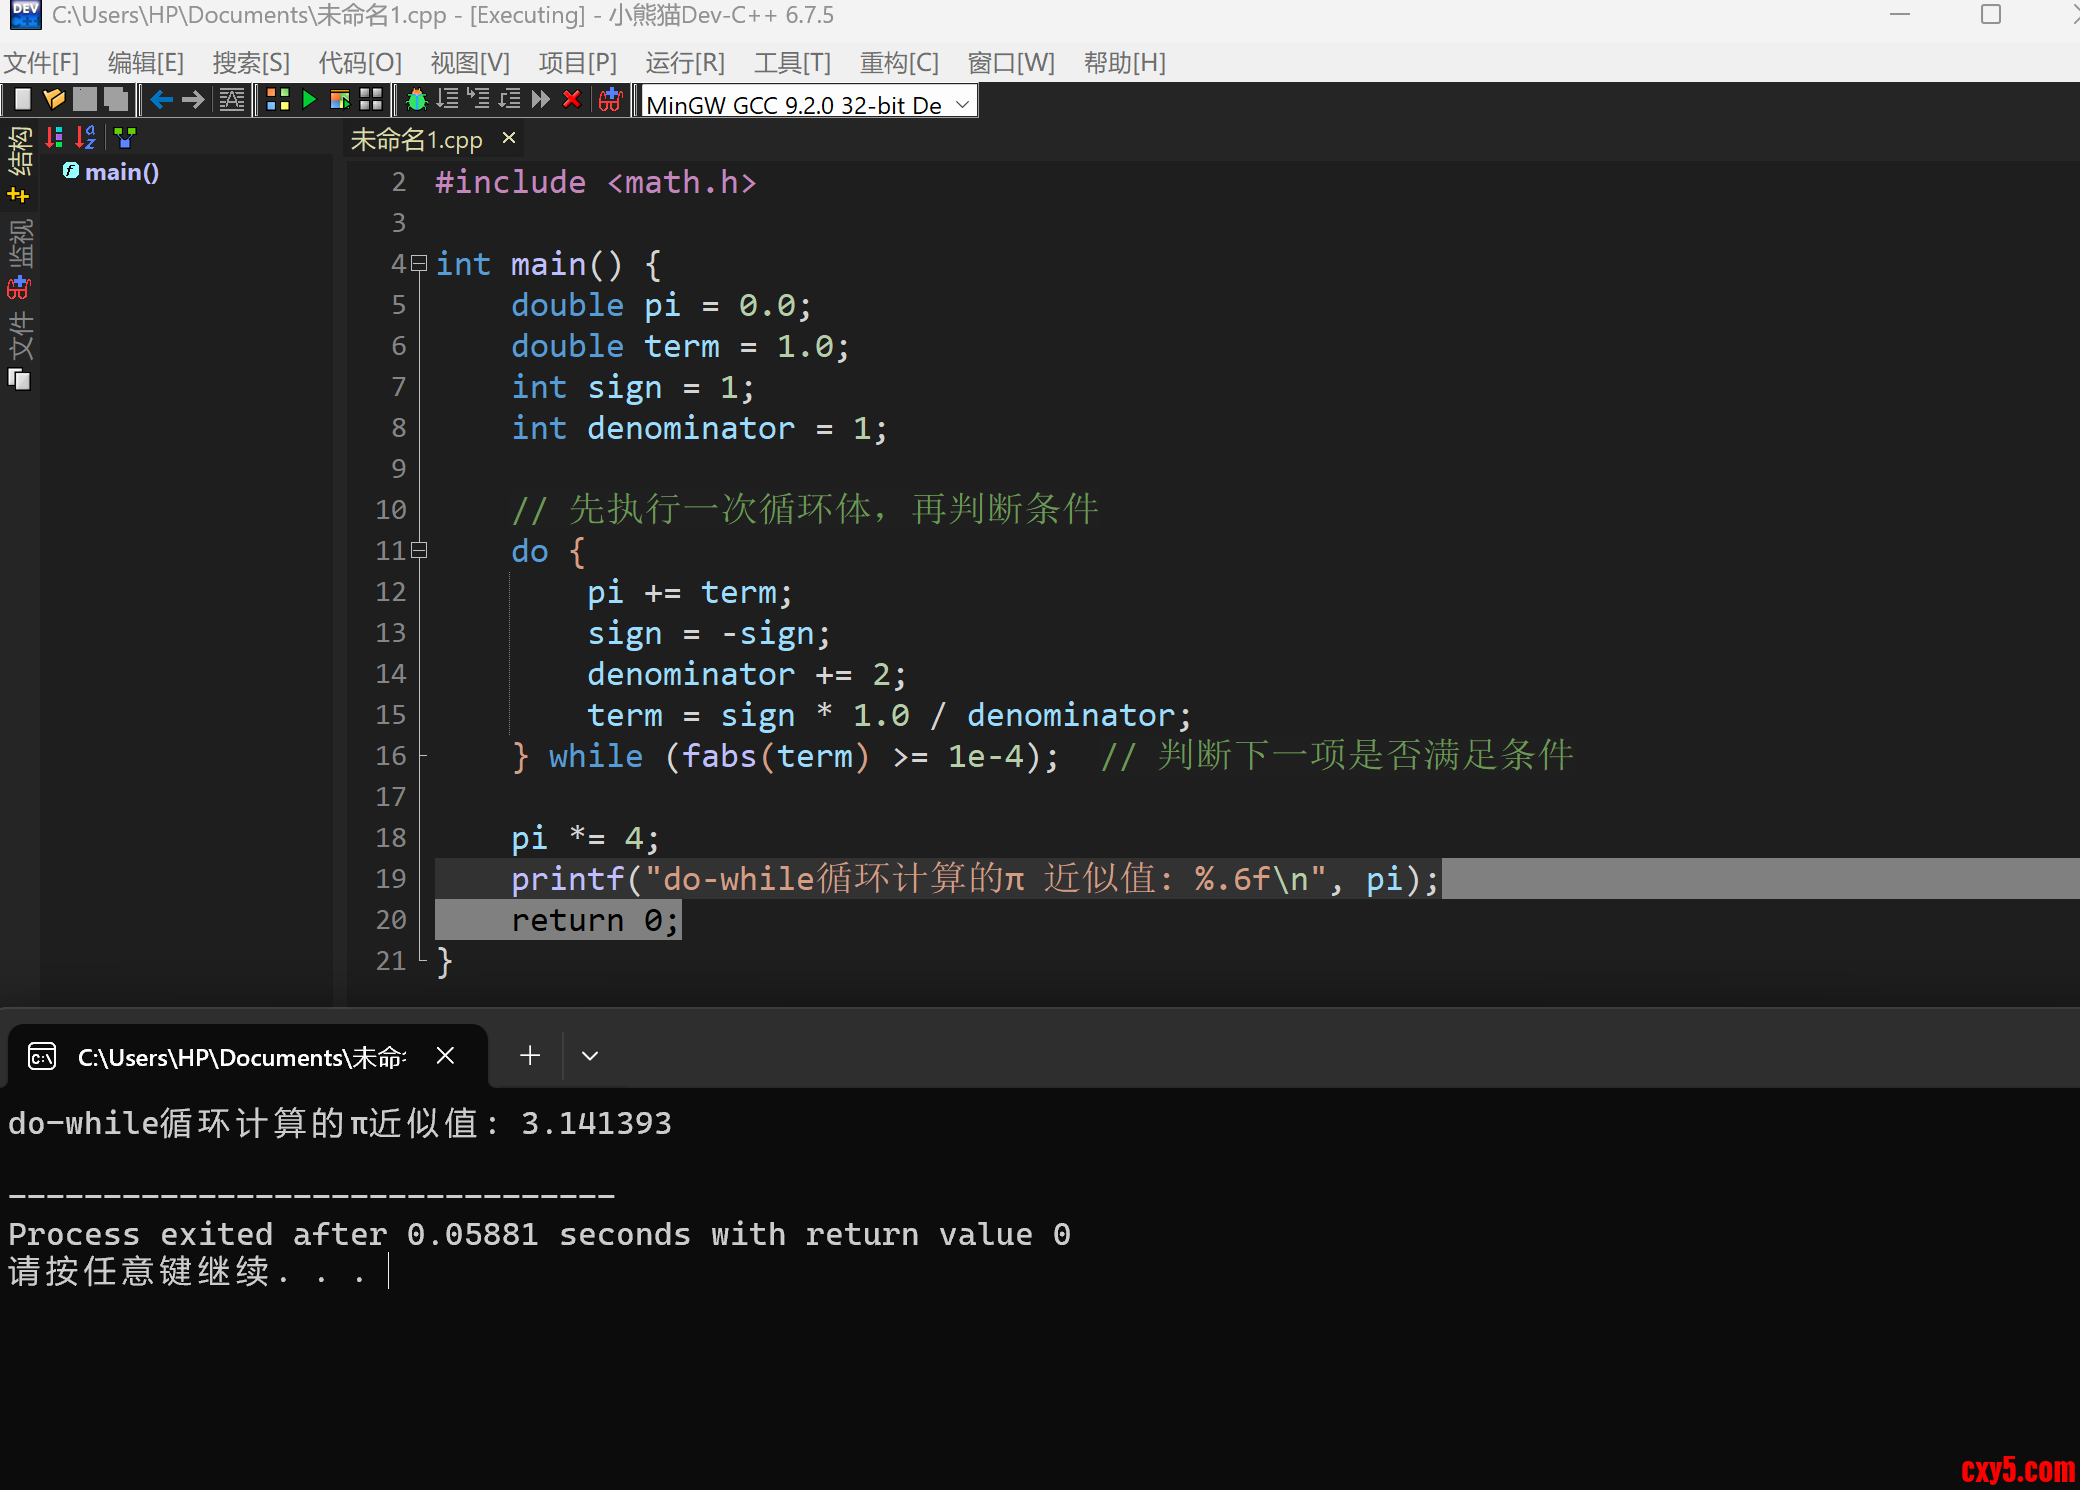2080x1490 pixels.
Task: Click the Open File folder icon
Action: click(x=54, y=99)
